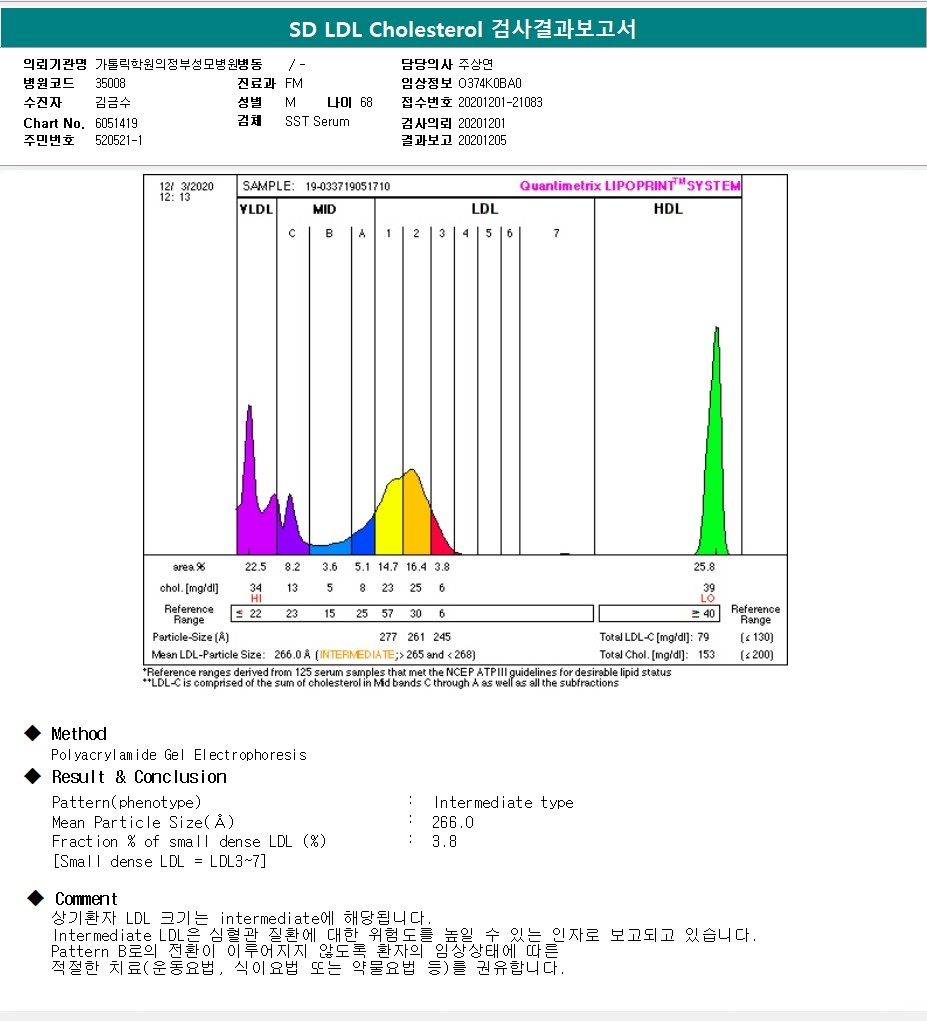Click the diamond bullet beside Result & Conclusion
Screen dimensions: 927x1021
(34, 777)
